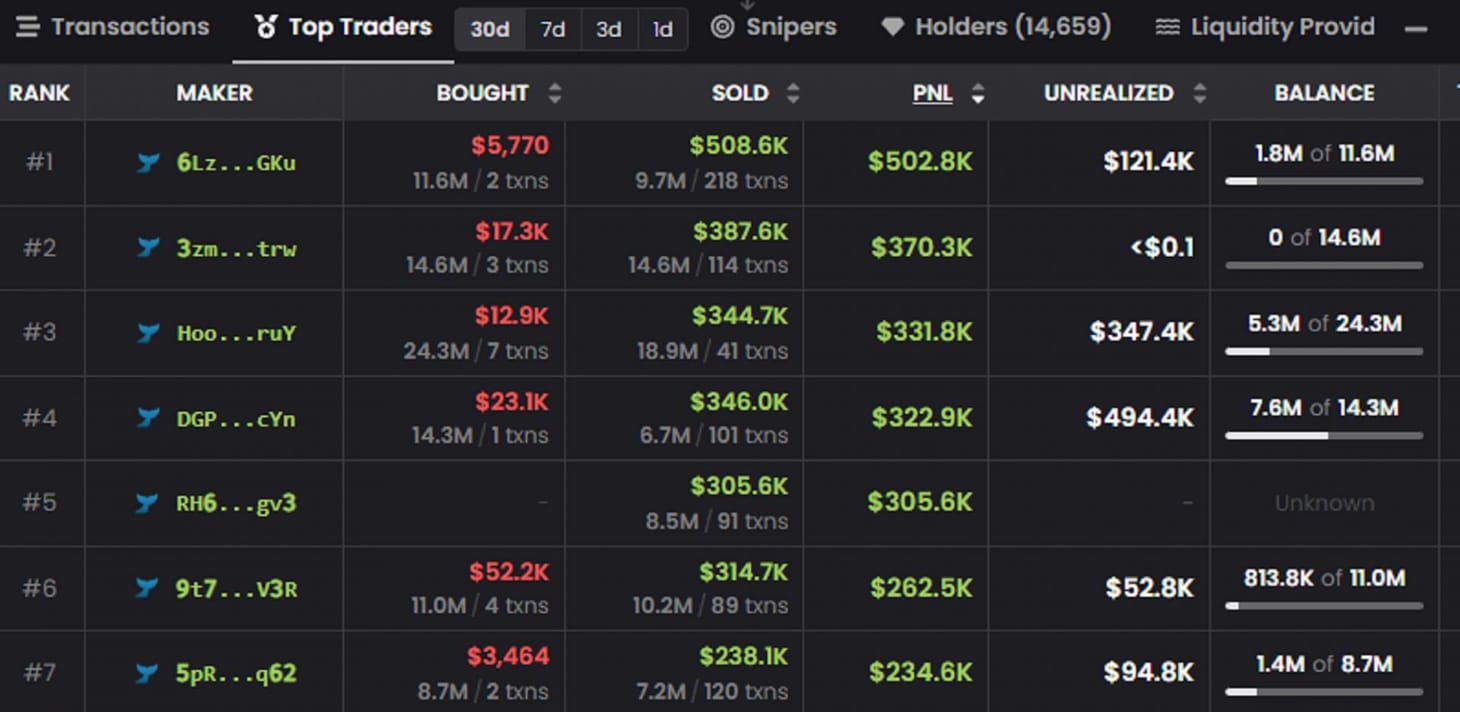Collapse panel with the minus icon
The height and width of the screenshot is (712, 1460).
pos(1415,29)
